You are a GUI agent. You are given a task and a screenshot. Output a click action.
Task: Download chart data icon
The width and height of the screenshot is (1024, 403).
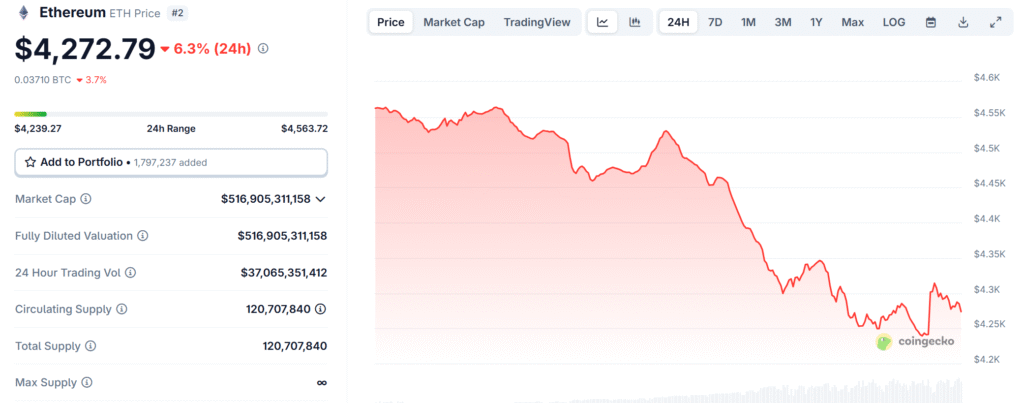tap(963, 22)
